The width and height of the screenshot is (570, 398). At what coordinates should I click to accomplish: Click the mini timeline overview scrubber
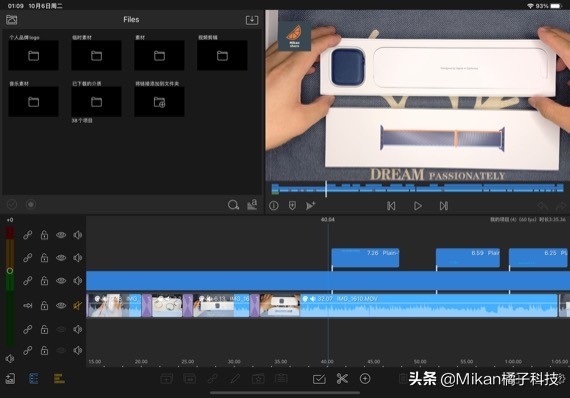tap(418, 188)
